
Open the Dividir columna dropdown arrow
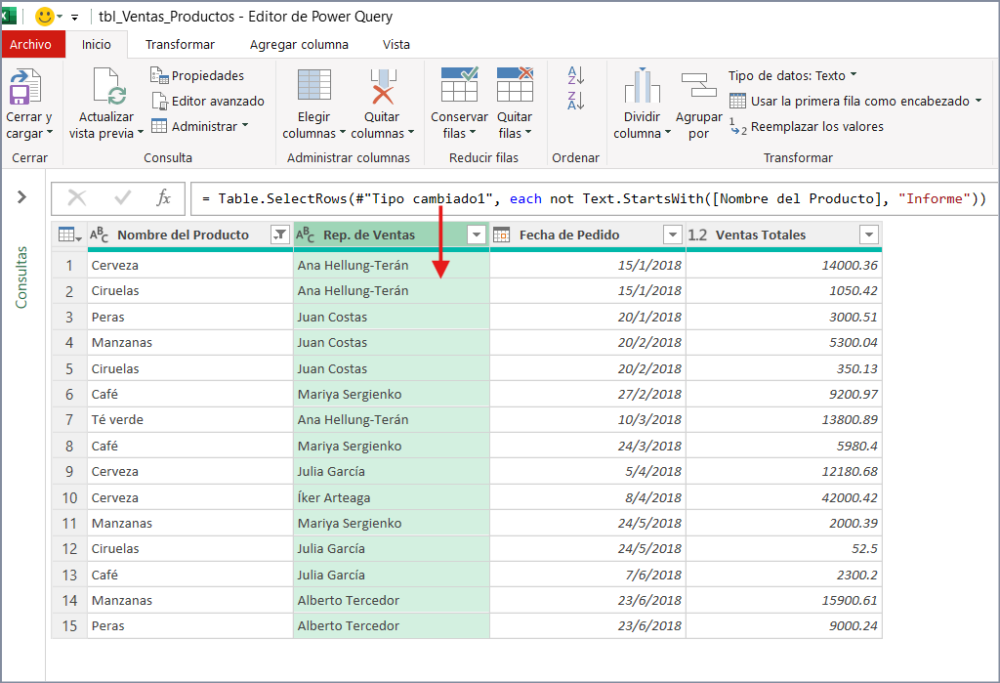point(668,133)
